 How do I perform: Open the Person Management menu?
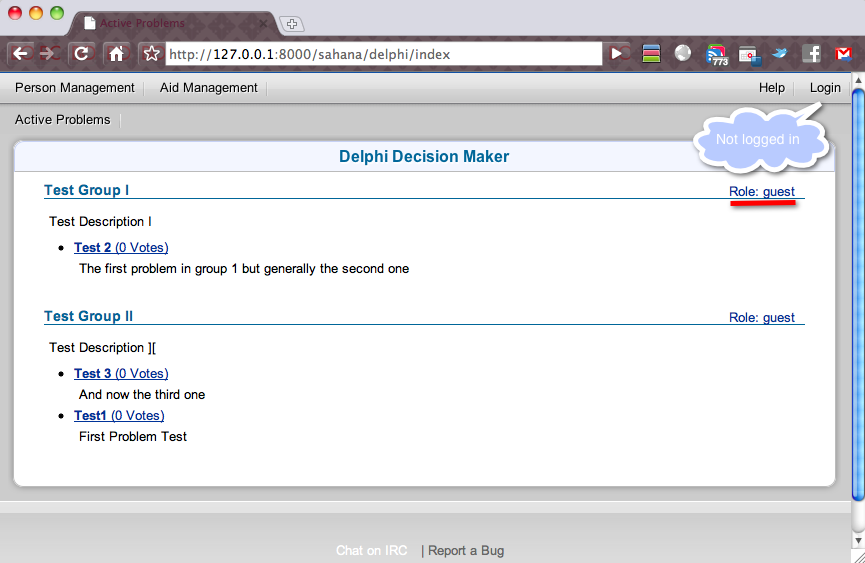[75, 88]
